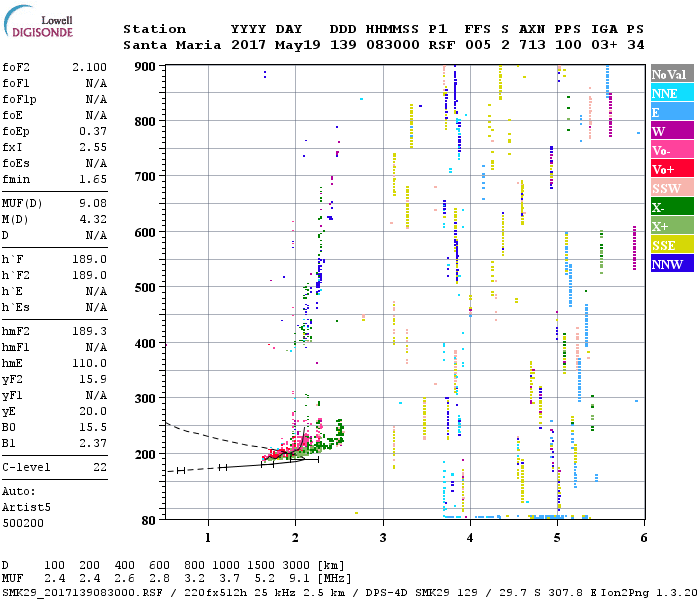Select the MUF(D) value 9.08
700x600 pixels.
click(x=93, y=204)
